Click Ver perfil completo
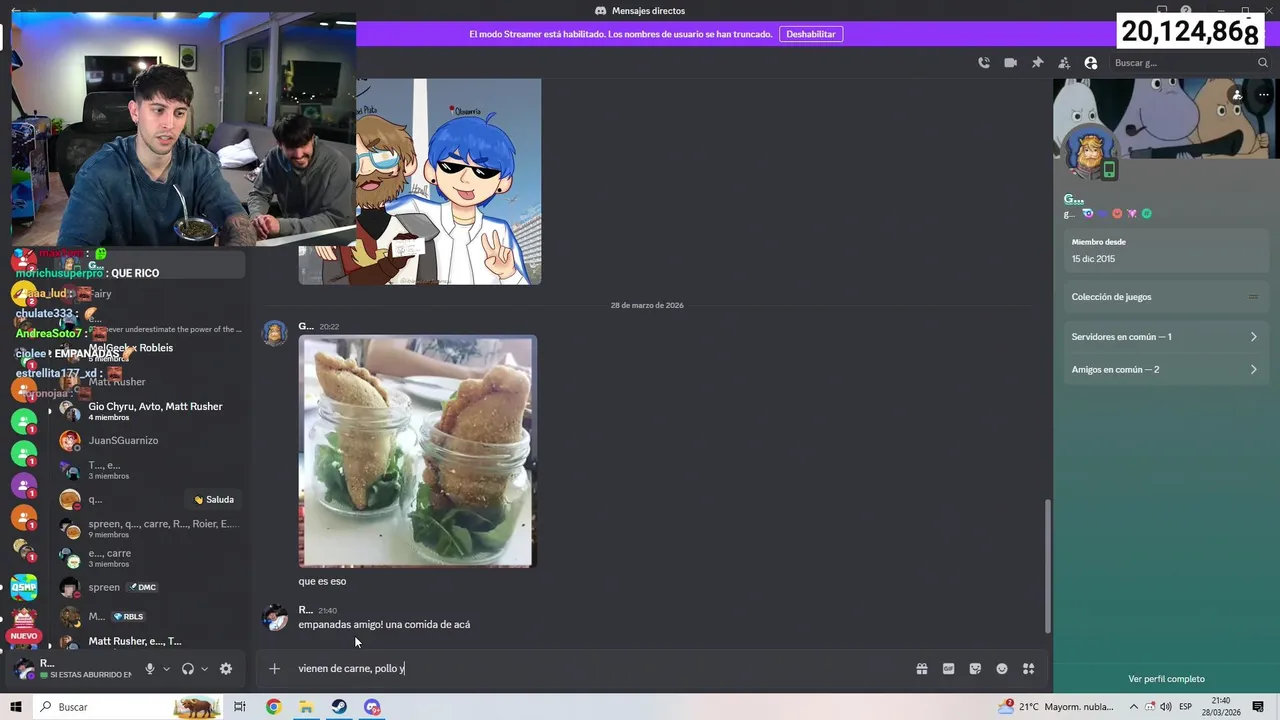This screenshot has height=720, width=1280. click(x=1166, y=679)
